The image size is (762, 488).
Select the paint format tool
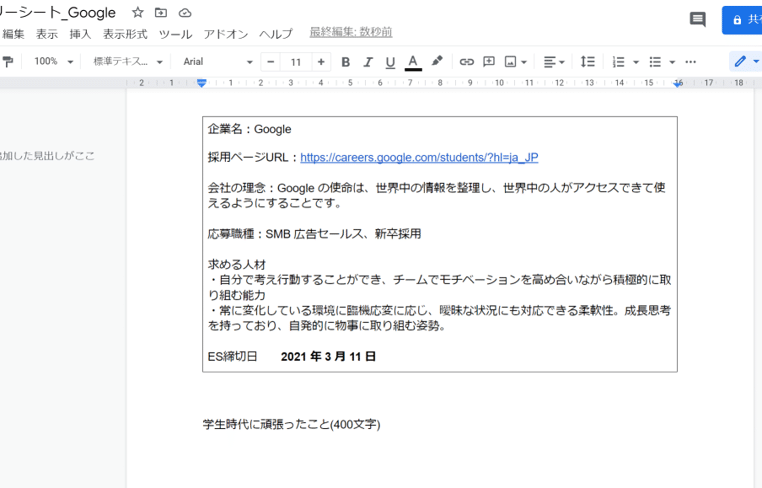(x=8, y=62)
